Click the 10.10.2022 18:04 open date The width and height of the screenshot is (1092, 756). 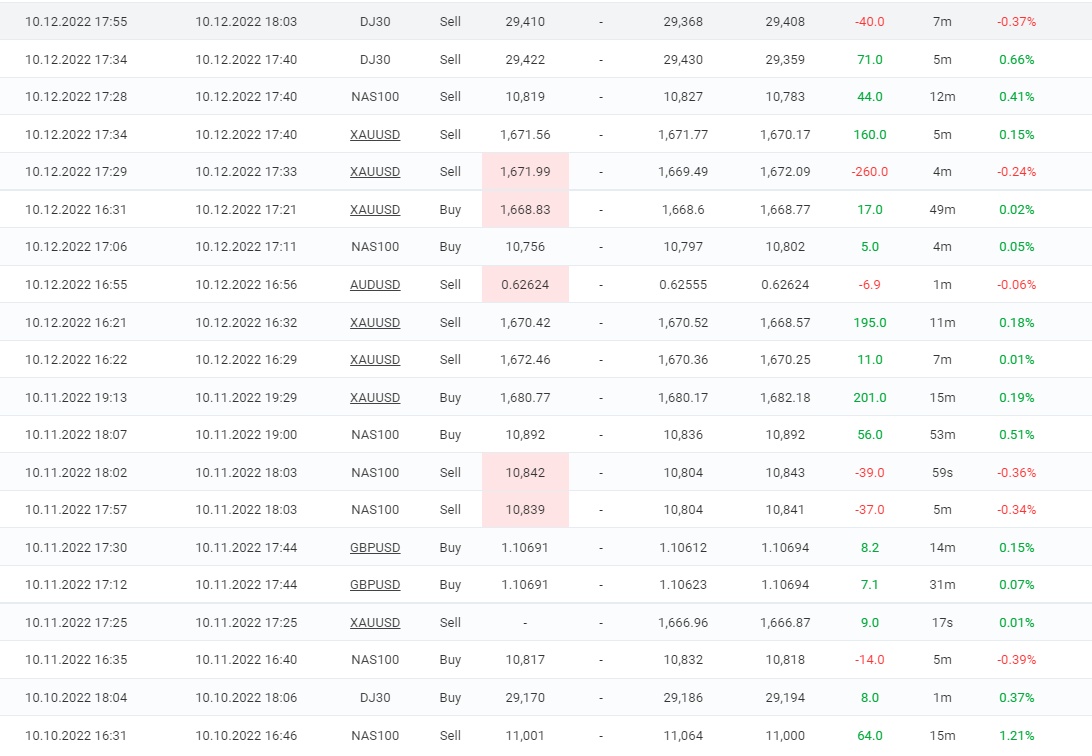76,698
